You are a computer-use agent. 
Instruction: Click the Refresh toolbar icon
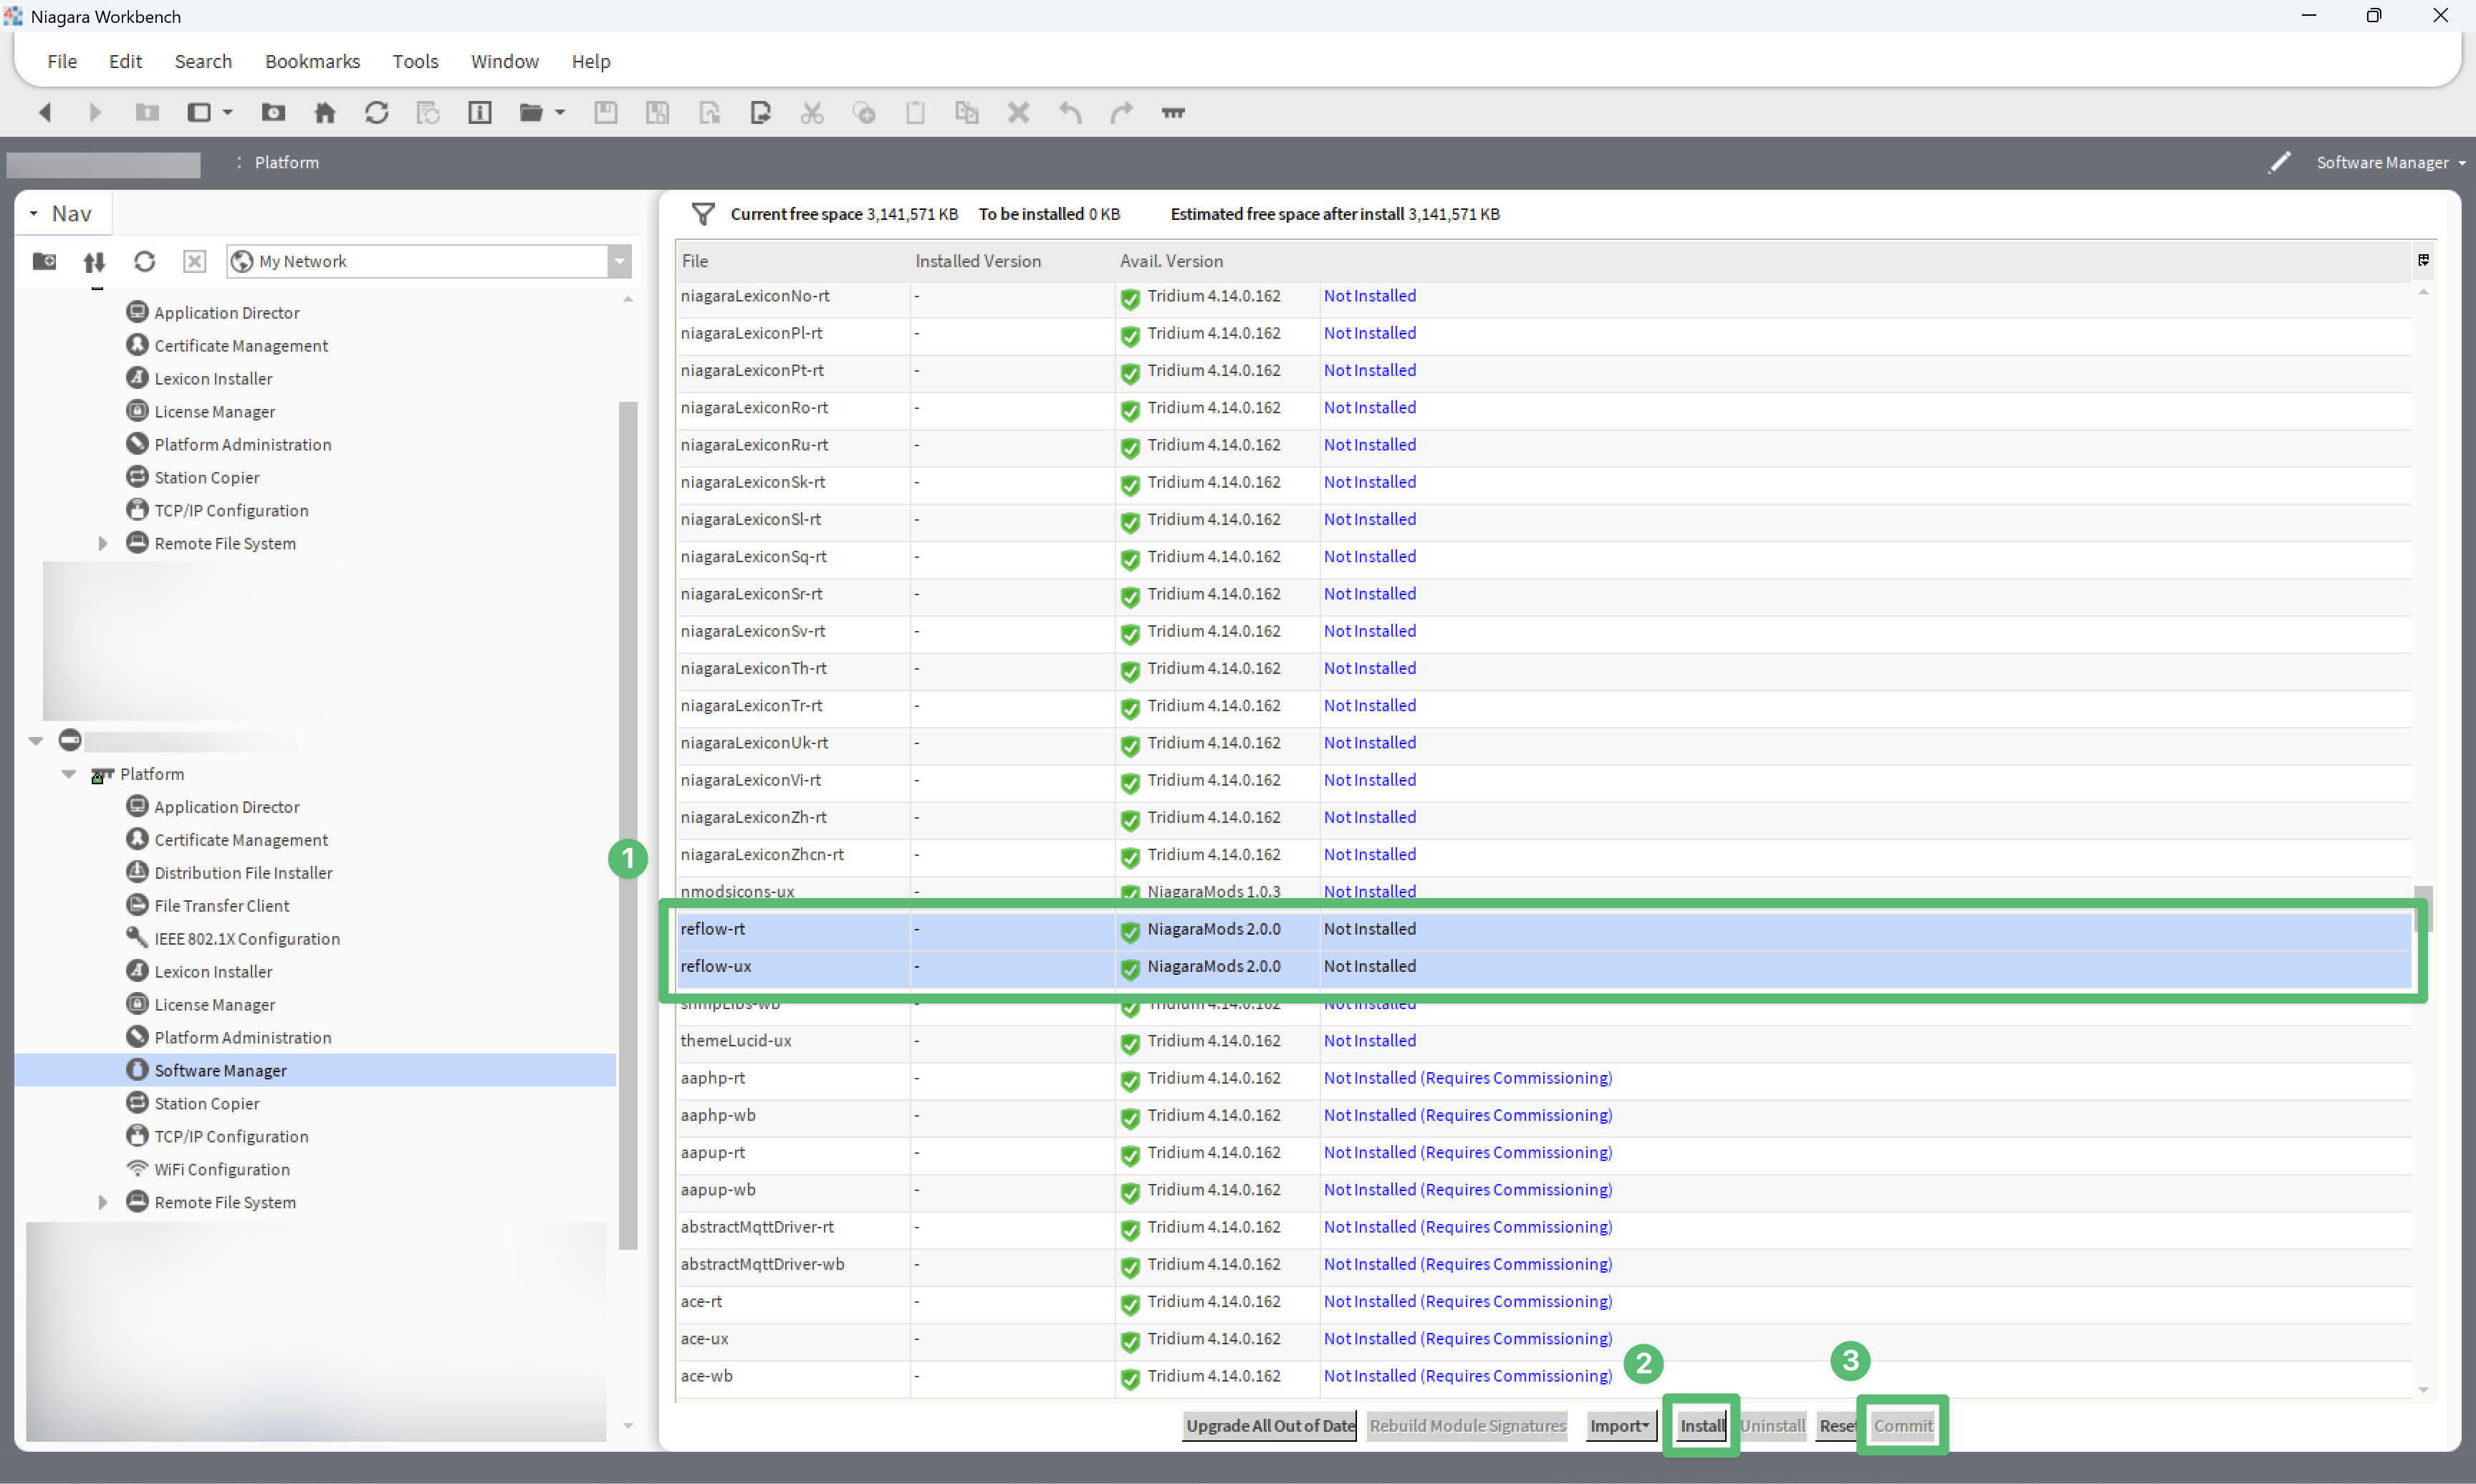pyautogui.click(x=376, y=112)
